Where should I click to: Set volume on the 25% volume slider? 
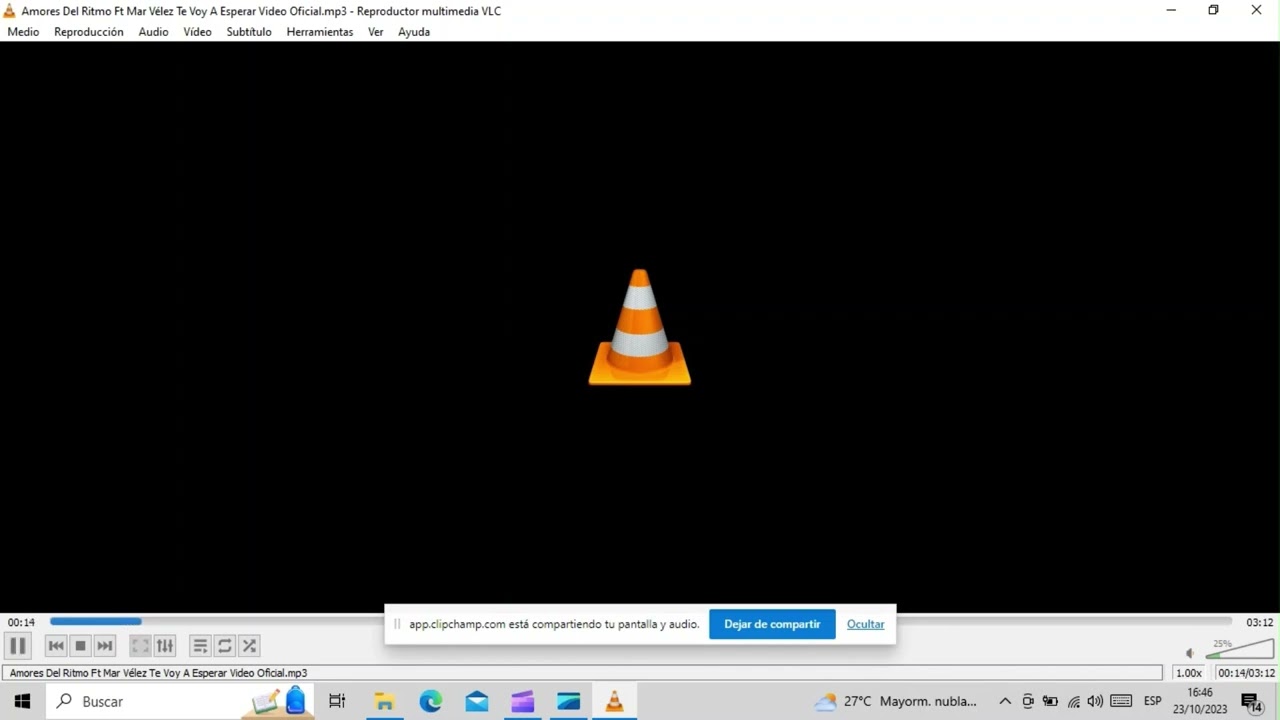[1240, 649]
